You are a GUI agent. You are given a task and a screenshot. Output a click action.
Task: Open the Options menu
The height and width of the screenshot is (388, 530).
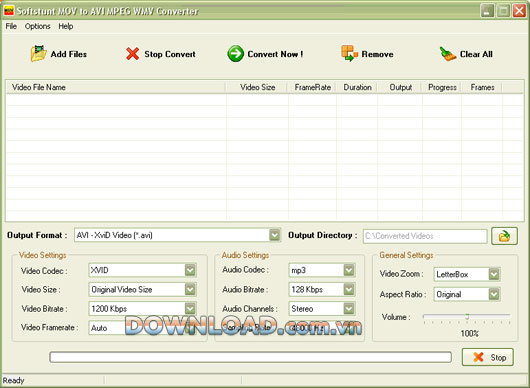tap(38, 26)
